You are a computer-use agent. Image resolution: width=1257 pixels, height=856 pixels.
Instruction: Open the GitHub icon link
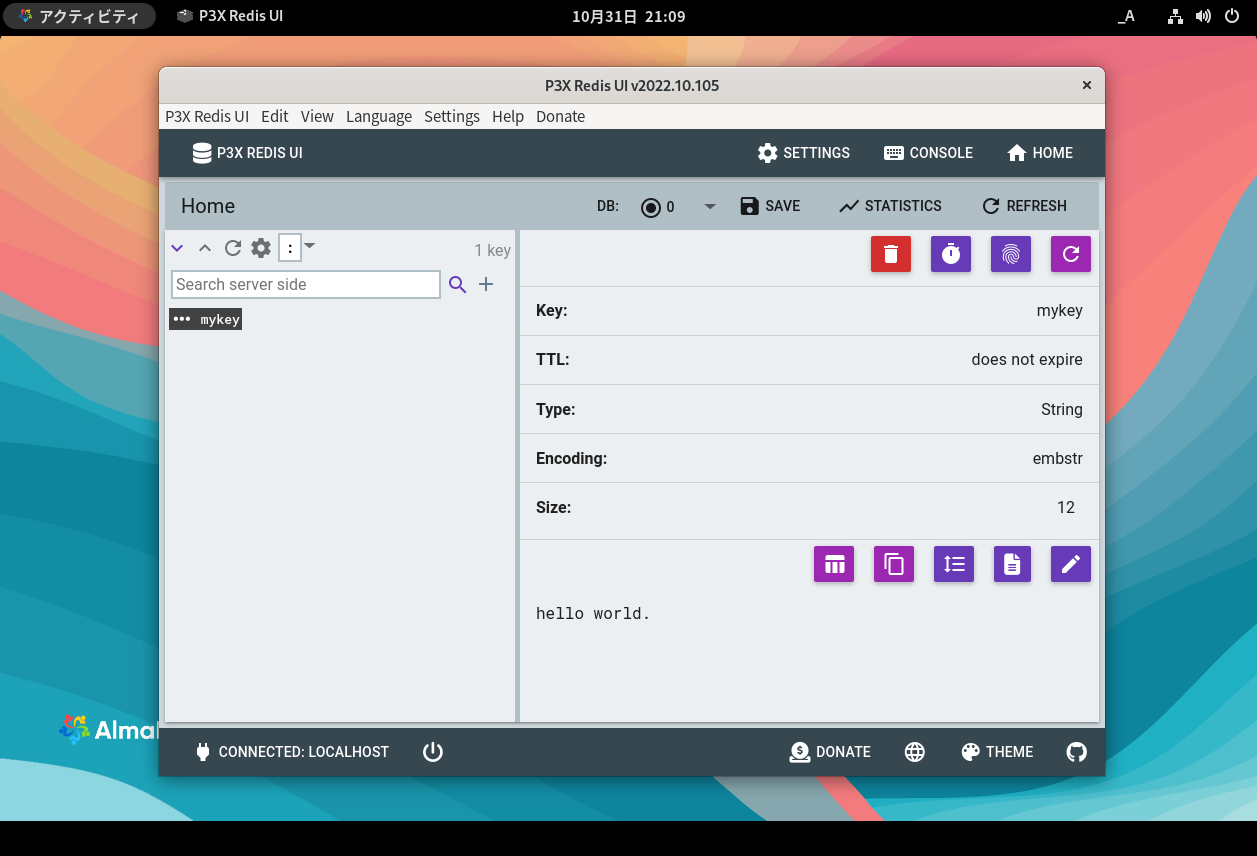click(x=1076, y=752)
